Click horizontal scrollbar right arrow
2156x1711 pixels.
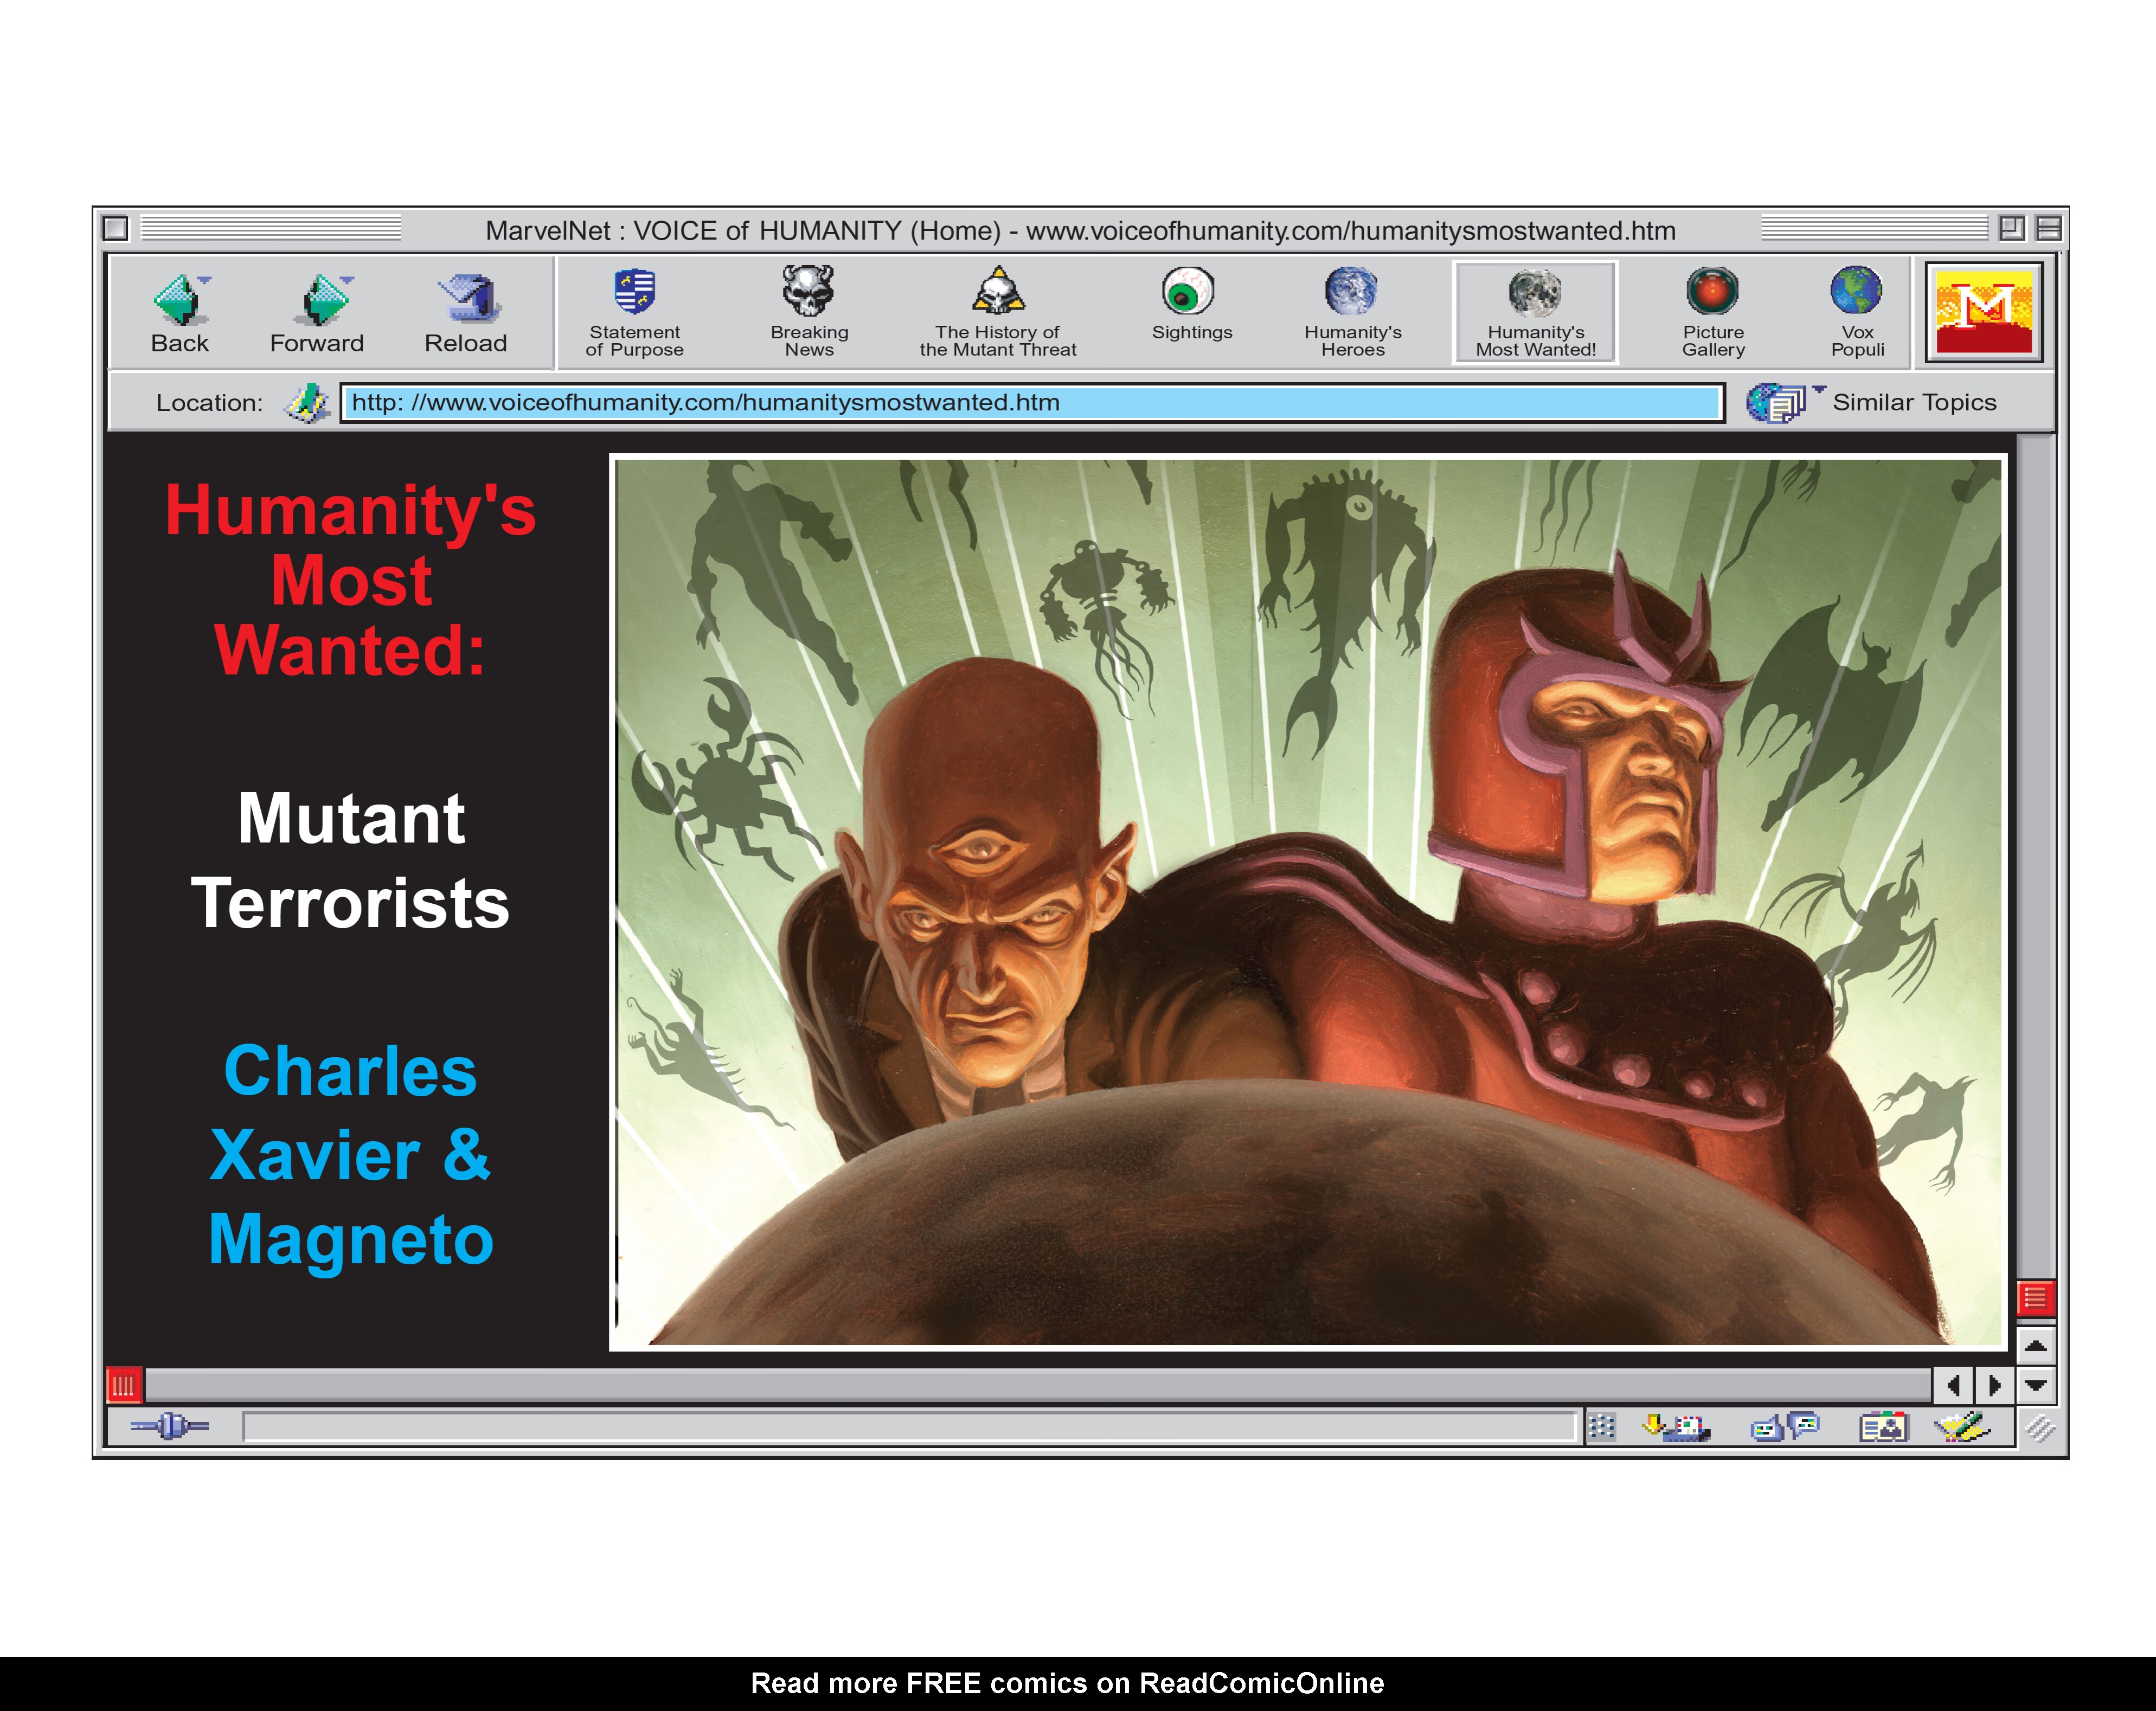coord(1994,1385)
